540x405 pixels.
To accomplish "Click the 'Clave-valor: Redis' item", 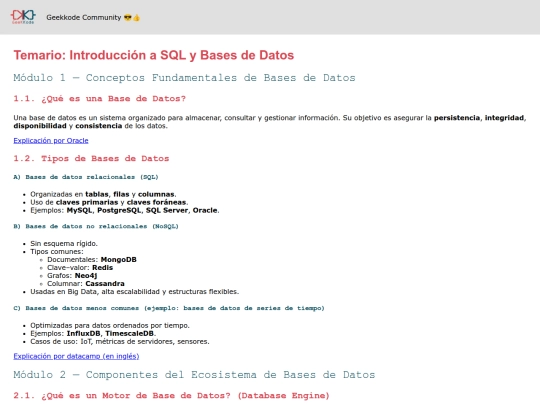I will click(x=80, y=268).
